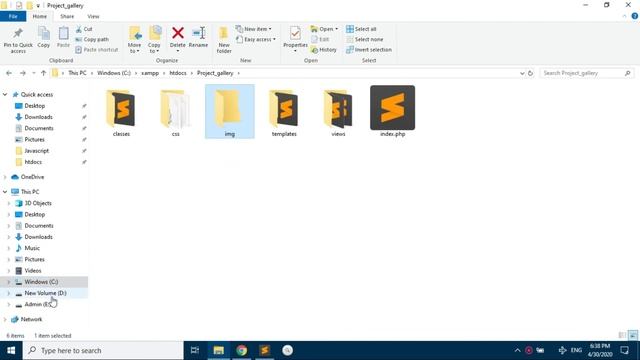Open Properties from the ribbon
The image size is (640, 360).
pos(295,38)
